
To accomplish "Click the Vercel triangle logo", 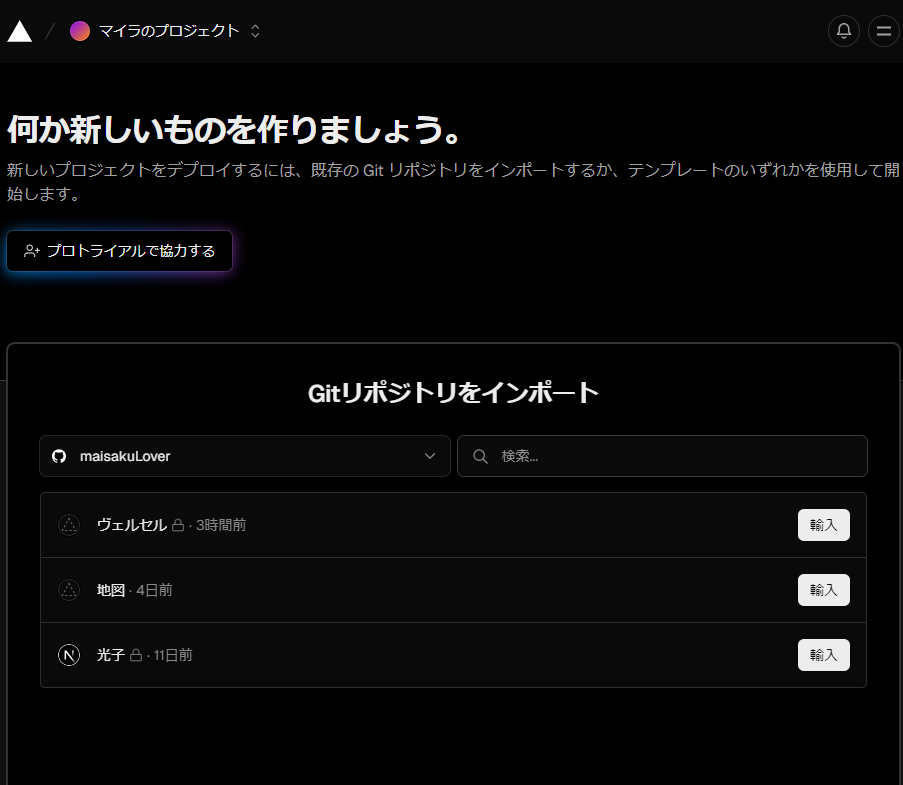I will [x=20, y=31].
